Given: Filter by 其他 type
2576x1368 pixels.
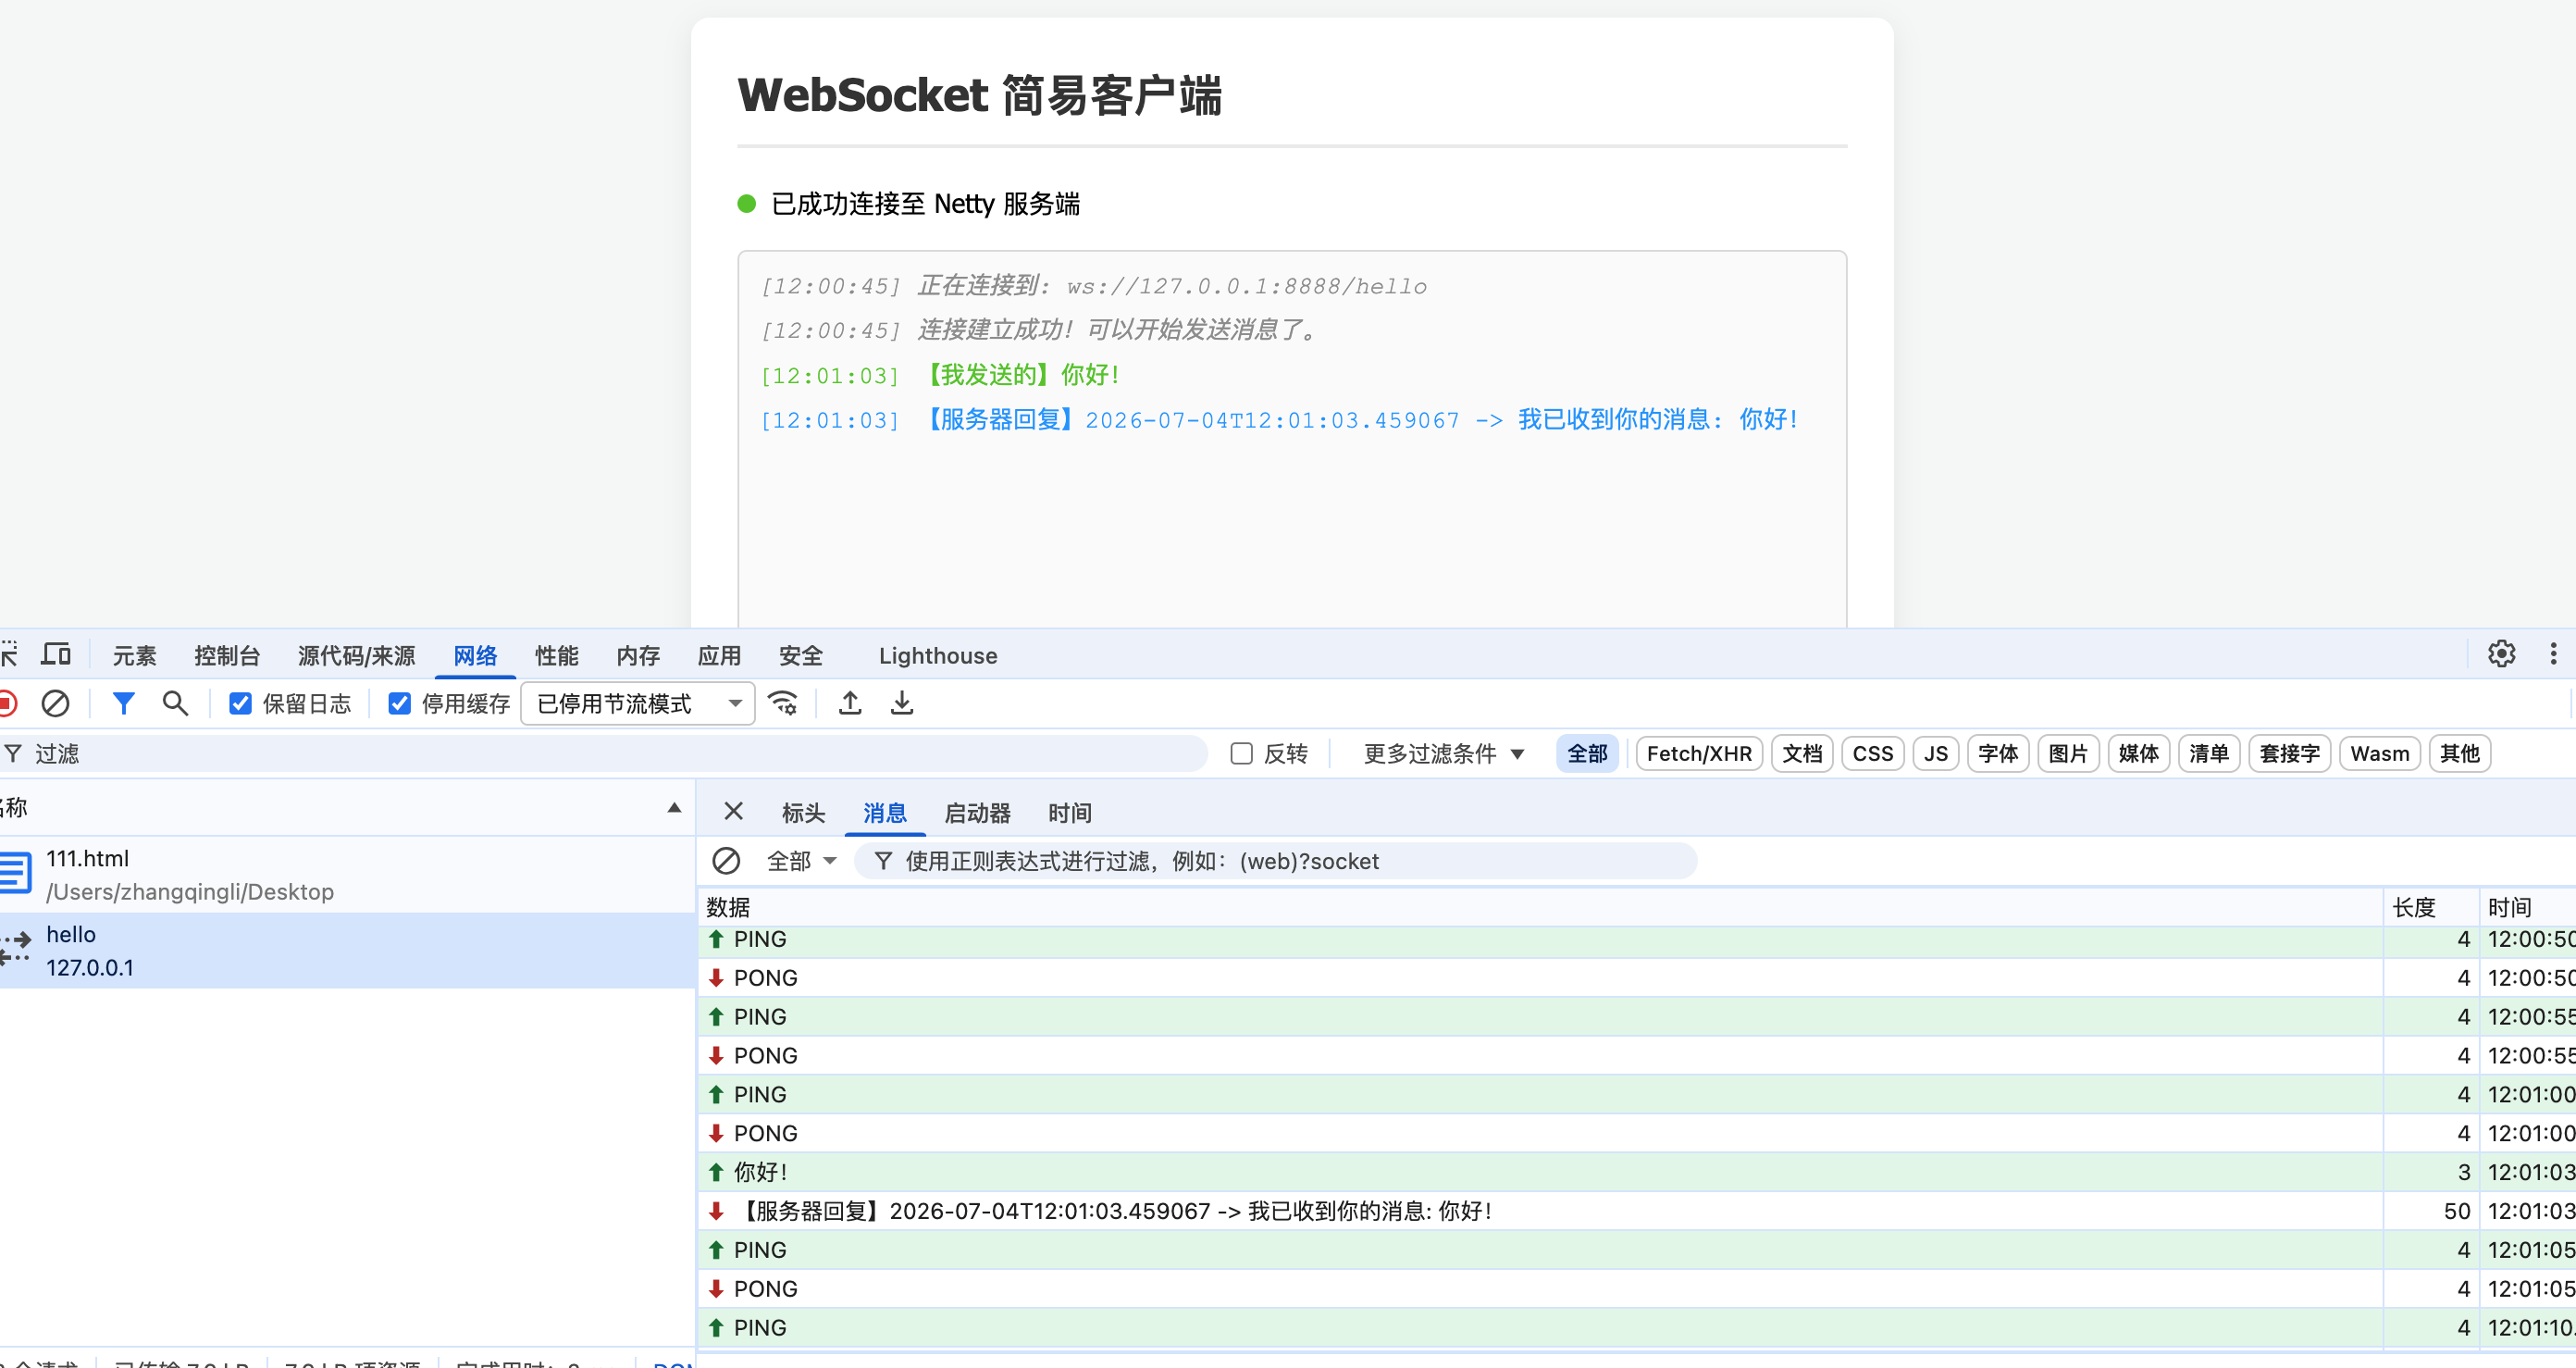Looking at the screenshot, I should tap(2459, 753).
